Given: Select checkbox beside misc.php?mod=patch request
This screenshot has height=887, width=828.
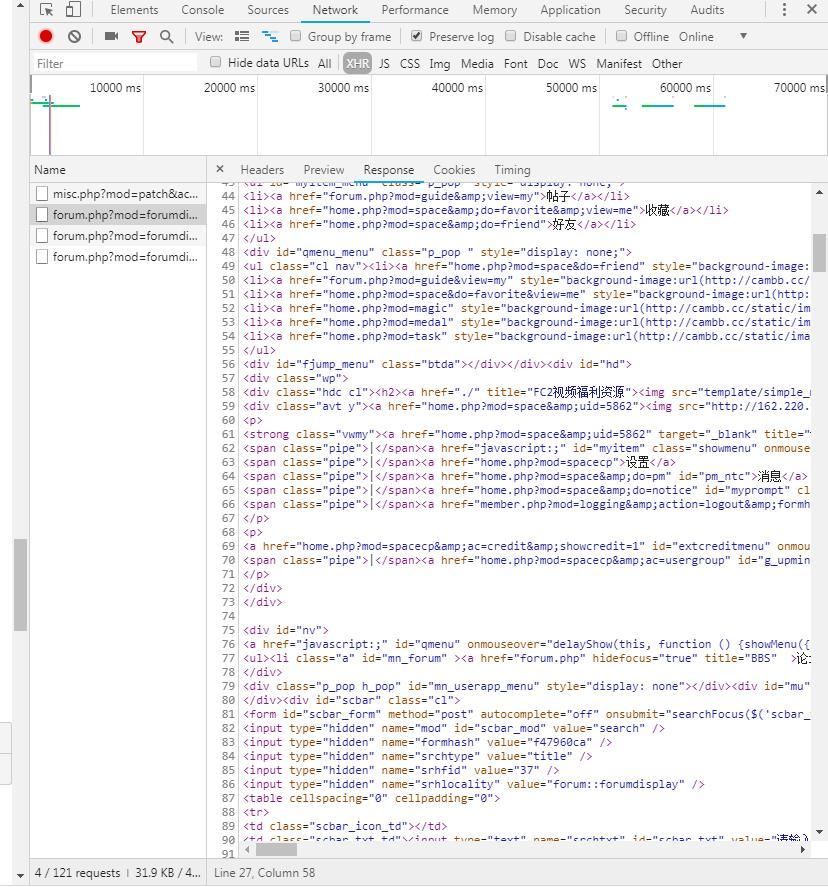Looking at the screenshot, I should [41, 193].
